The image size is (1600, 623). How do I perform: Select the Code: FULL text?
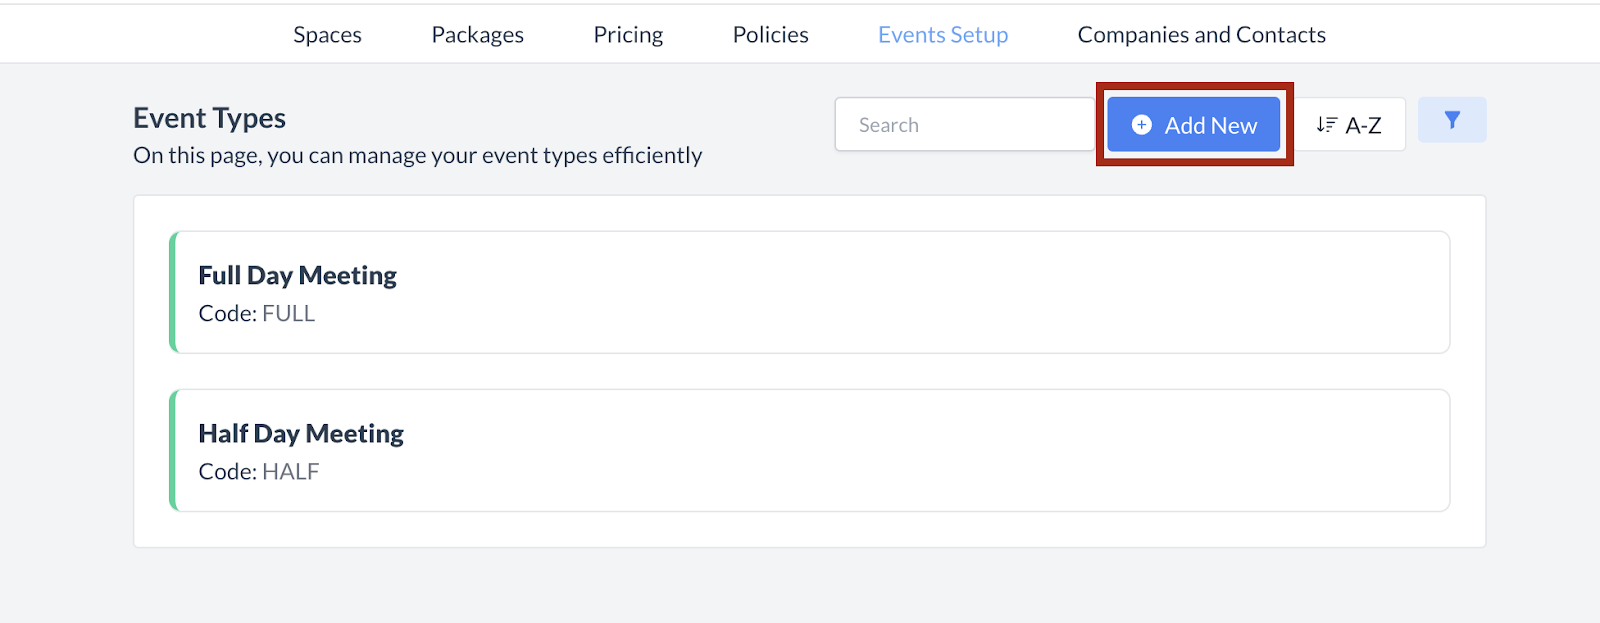257,314
